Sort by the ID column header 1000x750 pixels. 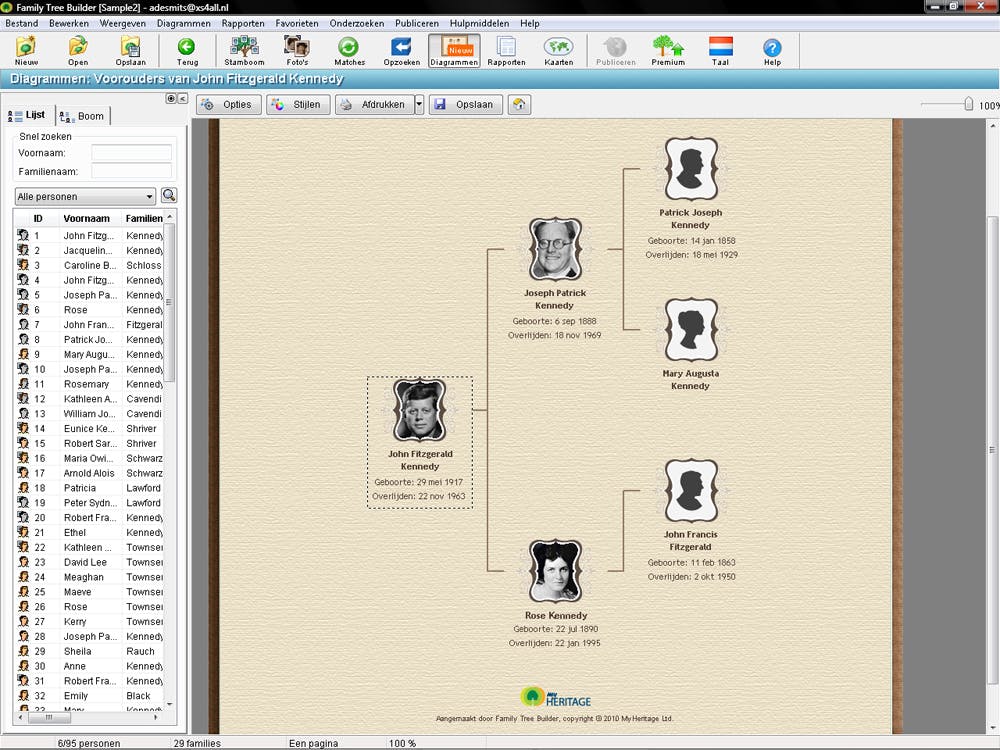pyautogui.click(x=37, y=218)
